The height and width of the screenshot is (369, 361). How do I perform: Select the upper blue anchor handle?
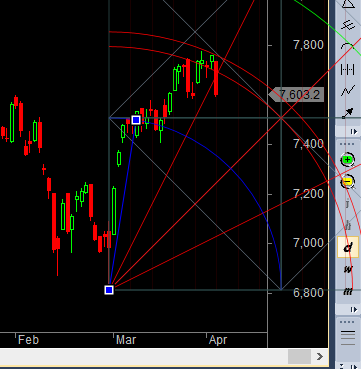click(136, 120)
